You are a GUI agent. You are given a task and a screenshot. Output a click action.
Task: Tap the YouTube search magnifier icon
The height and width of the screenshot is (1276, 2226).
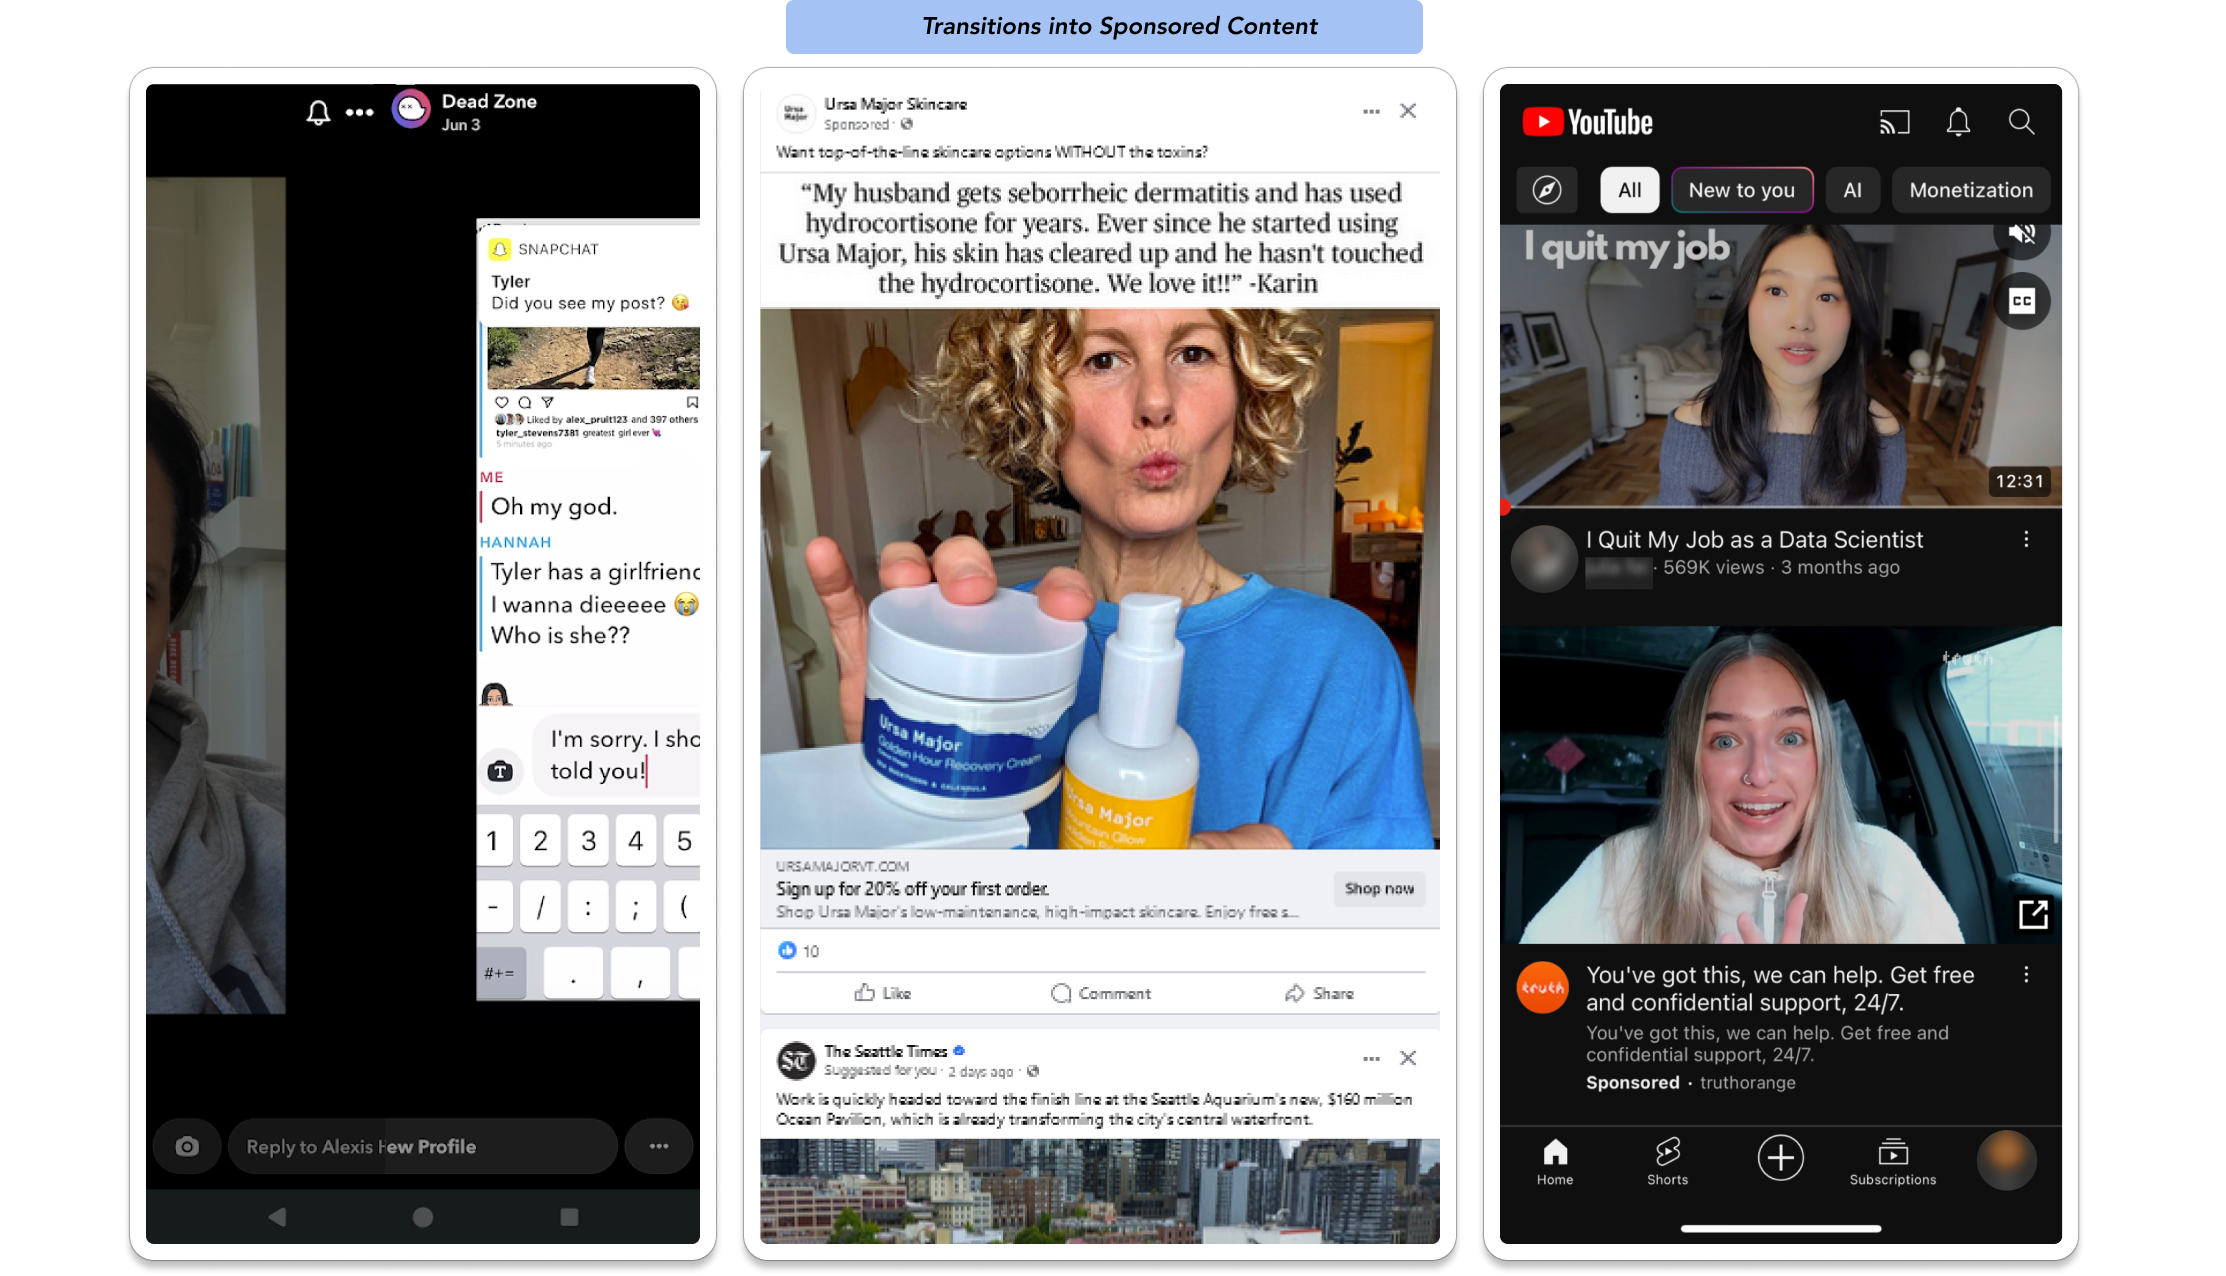click(2021, 122)
